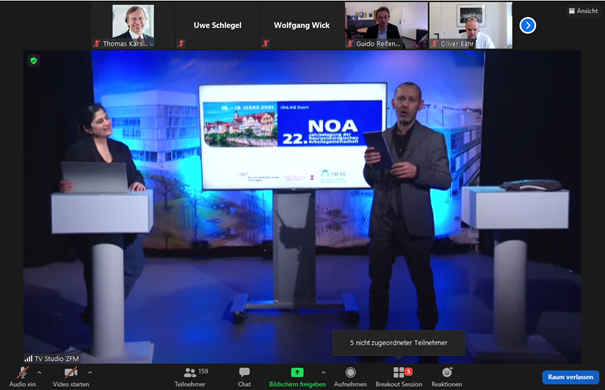
Task: Open the Teilnehmer participants panel
Action: (191, 377)
